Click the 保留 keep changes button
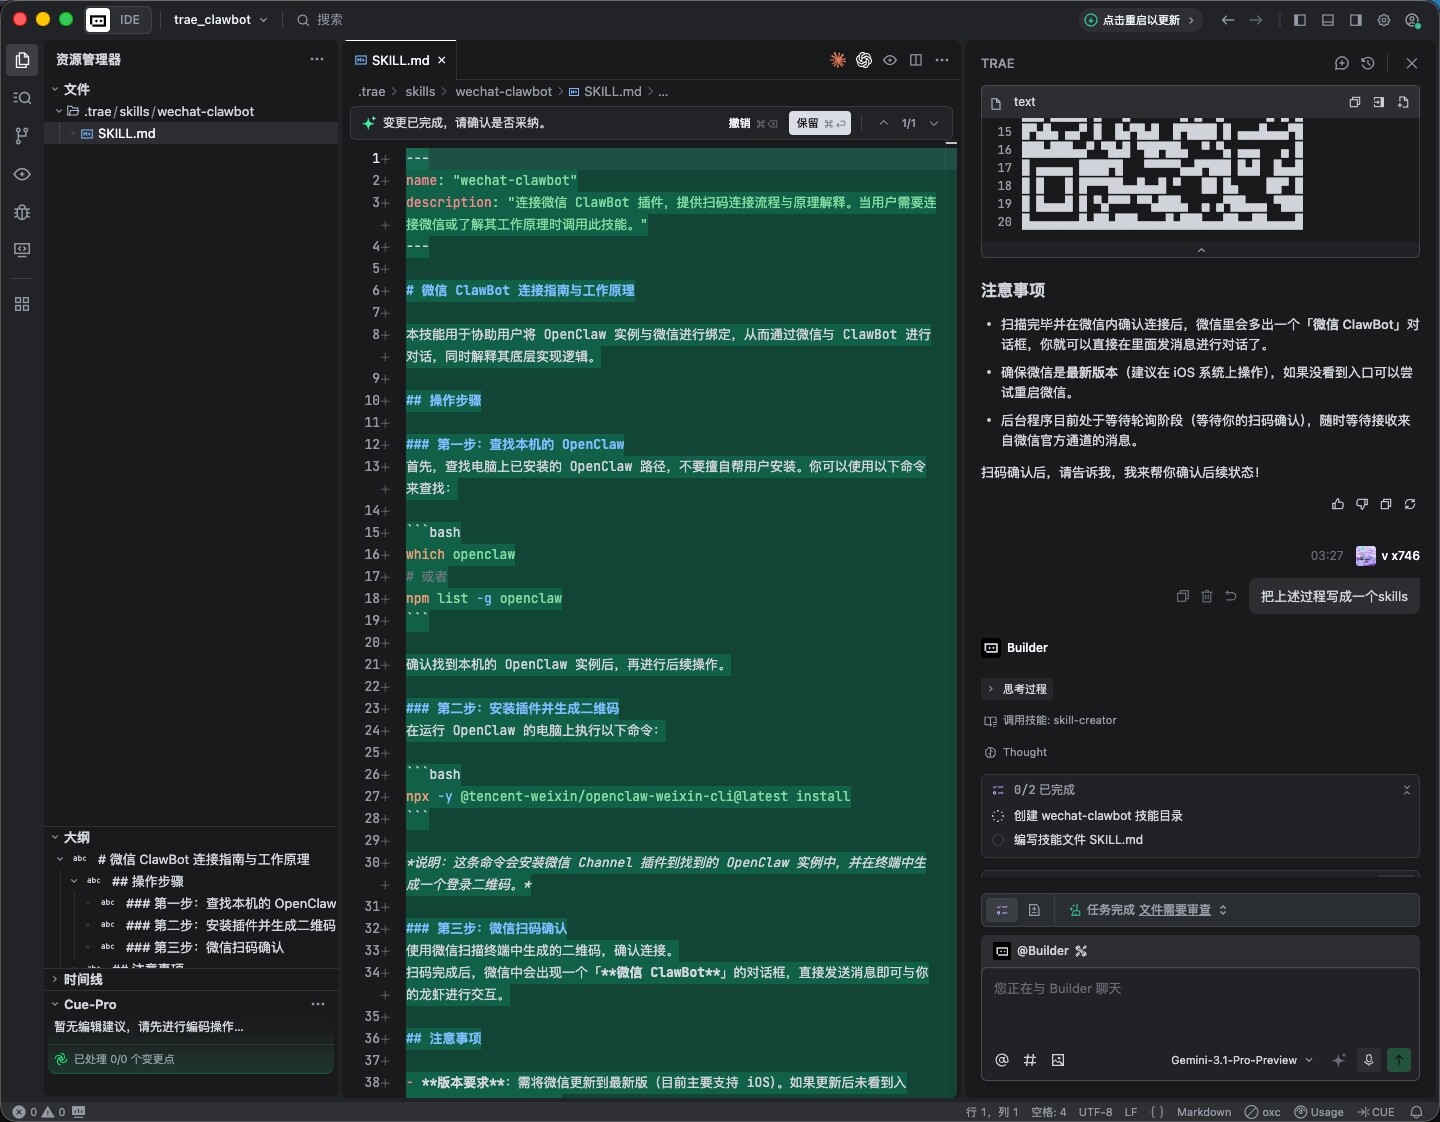This screenshot has height=1122, width=1440. (819, 123)
